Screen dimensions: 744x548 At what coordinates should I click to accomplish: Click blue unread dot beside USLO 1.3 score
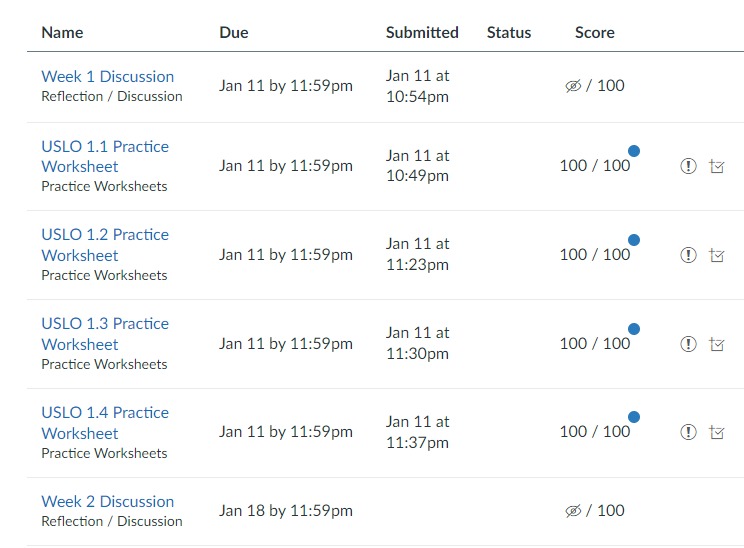point(633,329)
